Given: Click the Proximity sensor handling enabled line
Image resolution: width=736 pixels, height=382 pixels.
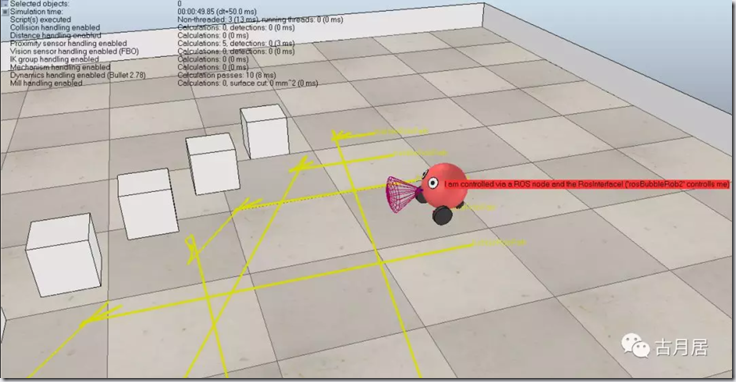Looking at the screenshot, I should [69, 43].
